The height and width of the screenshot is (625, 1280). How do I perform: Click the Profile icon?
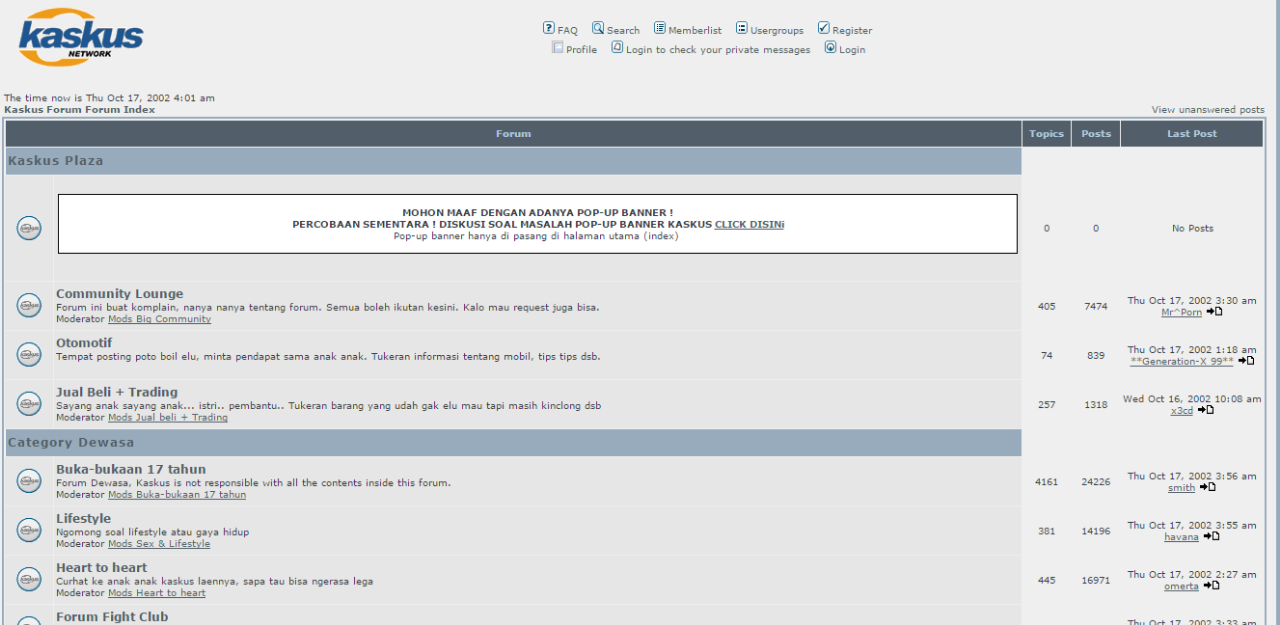coord(558,47)
